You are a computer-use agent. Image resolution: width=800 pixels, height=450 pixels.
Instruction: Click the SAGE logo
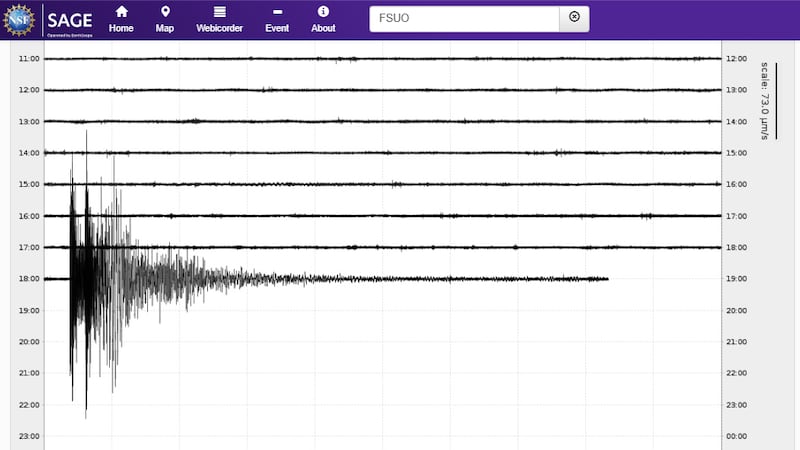click(x=70, y=21)
